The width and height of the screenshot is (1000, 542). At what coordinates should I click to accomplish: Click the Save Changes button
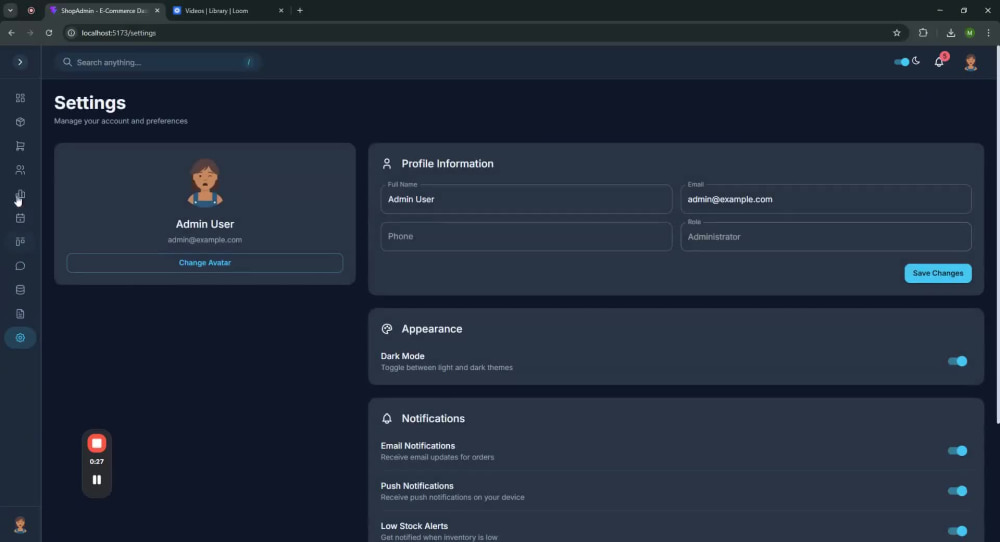pyautogui.click(x=938, y=273)
